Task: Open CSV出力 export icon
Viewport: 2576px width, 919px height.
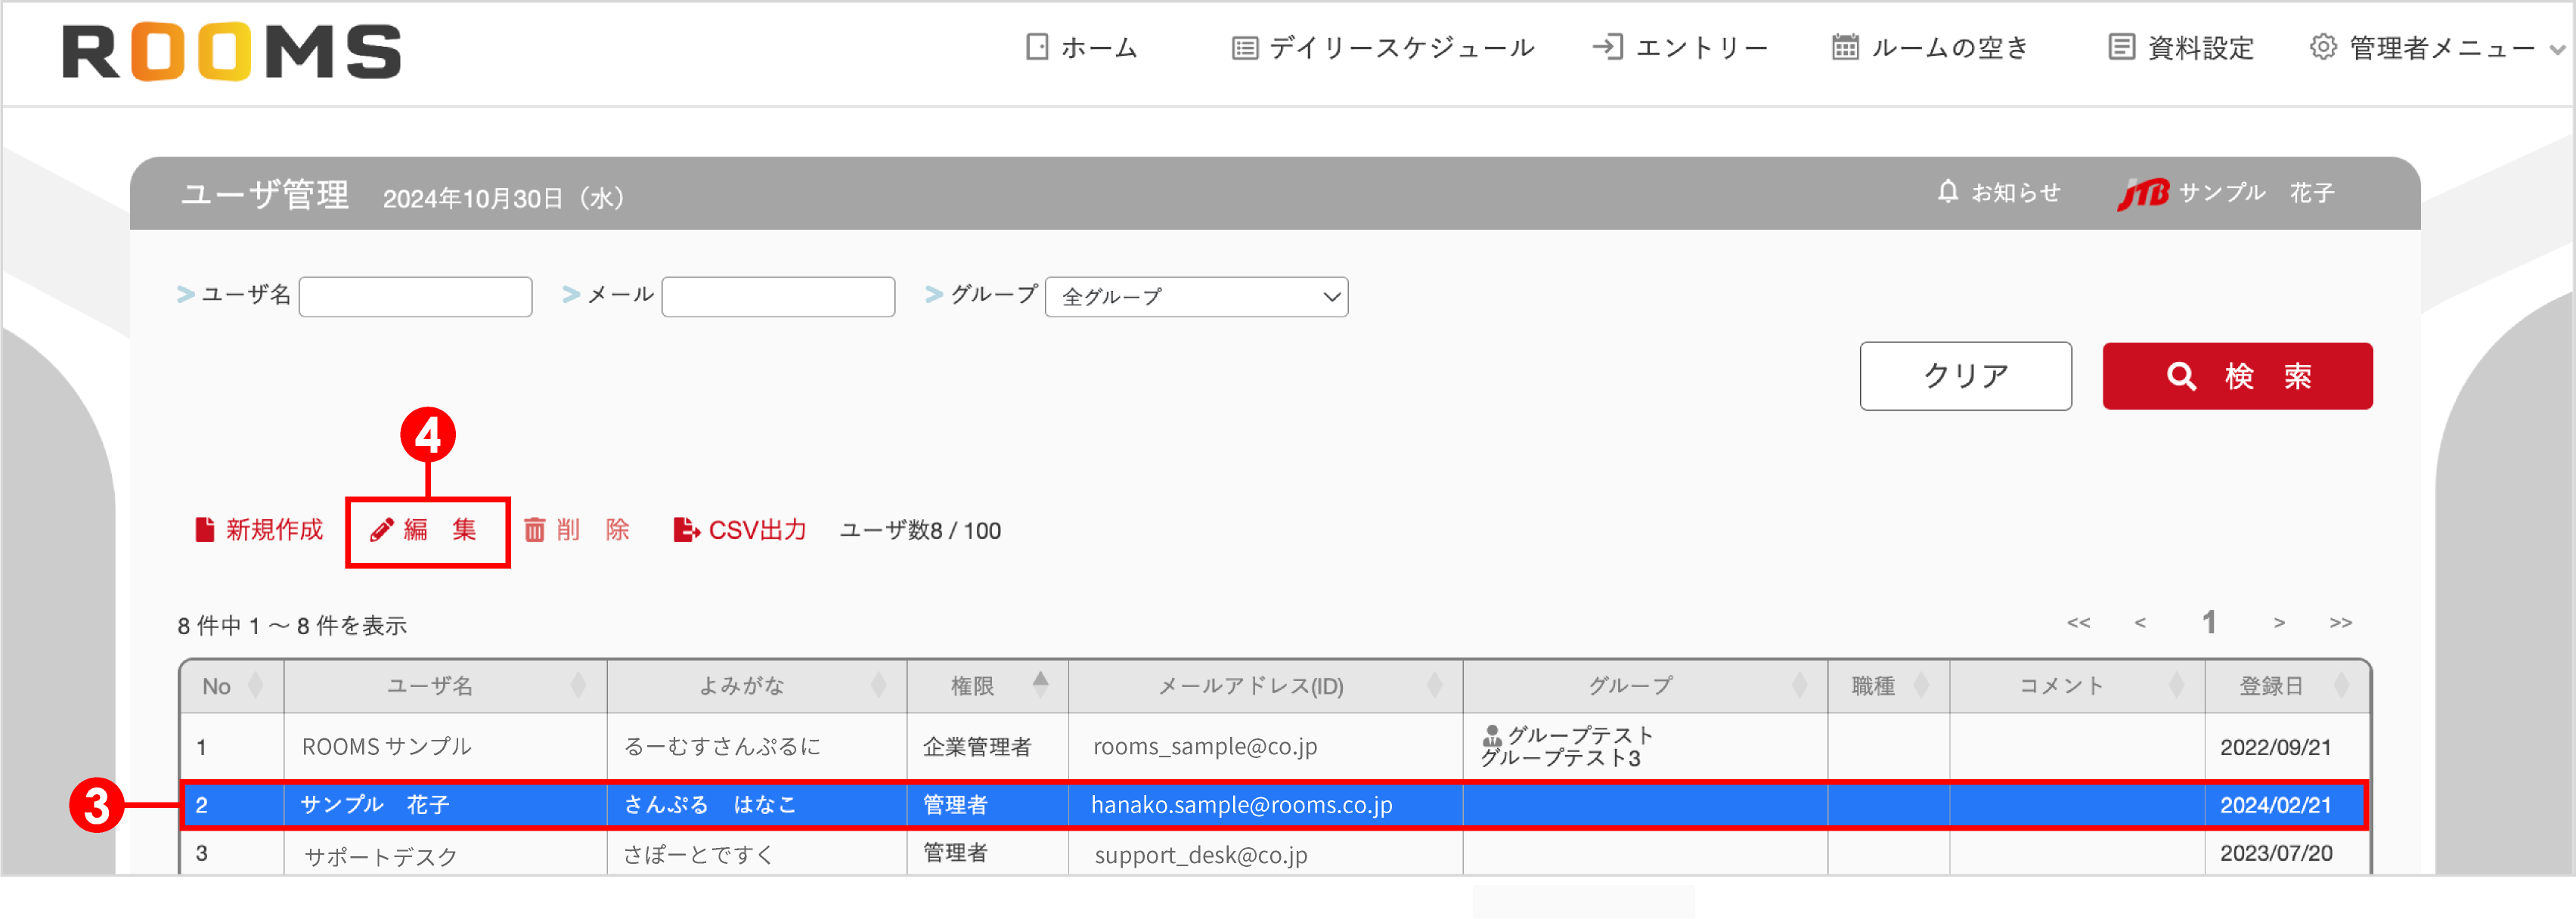Action: pos(686,530)
